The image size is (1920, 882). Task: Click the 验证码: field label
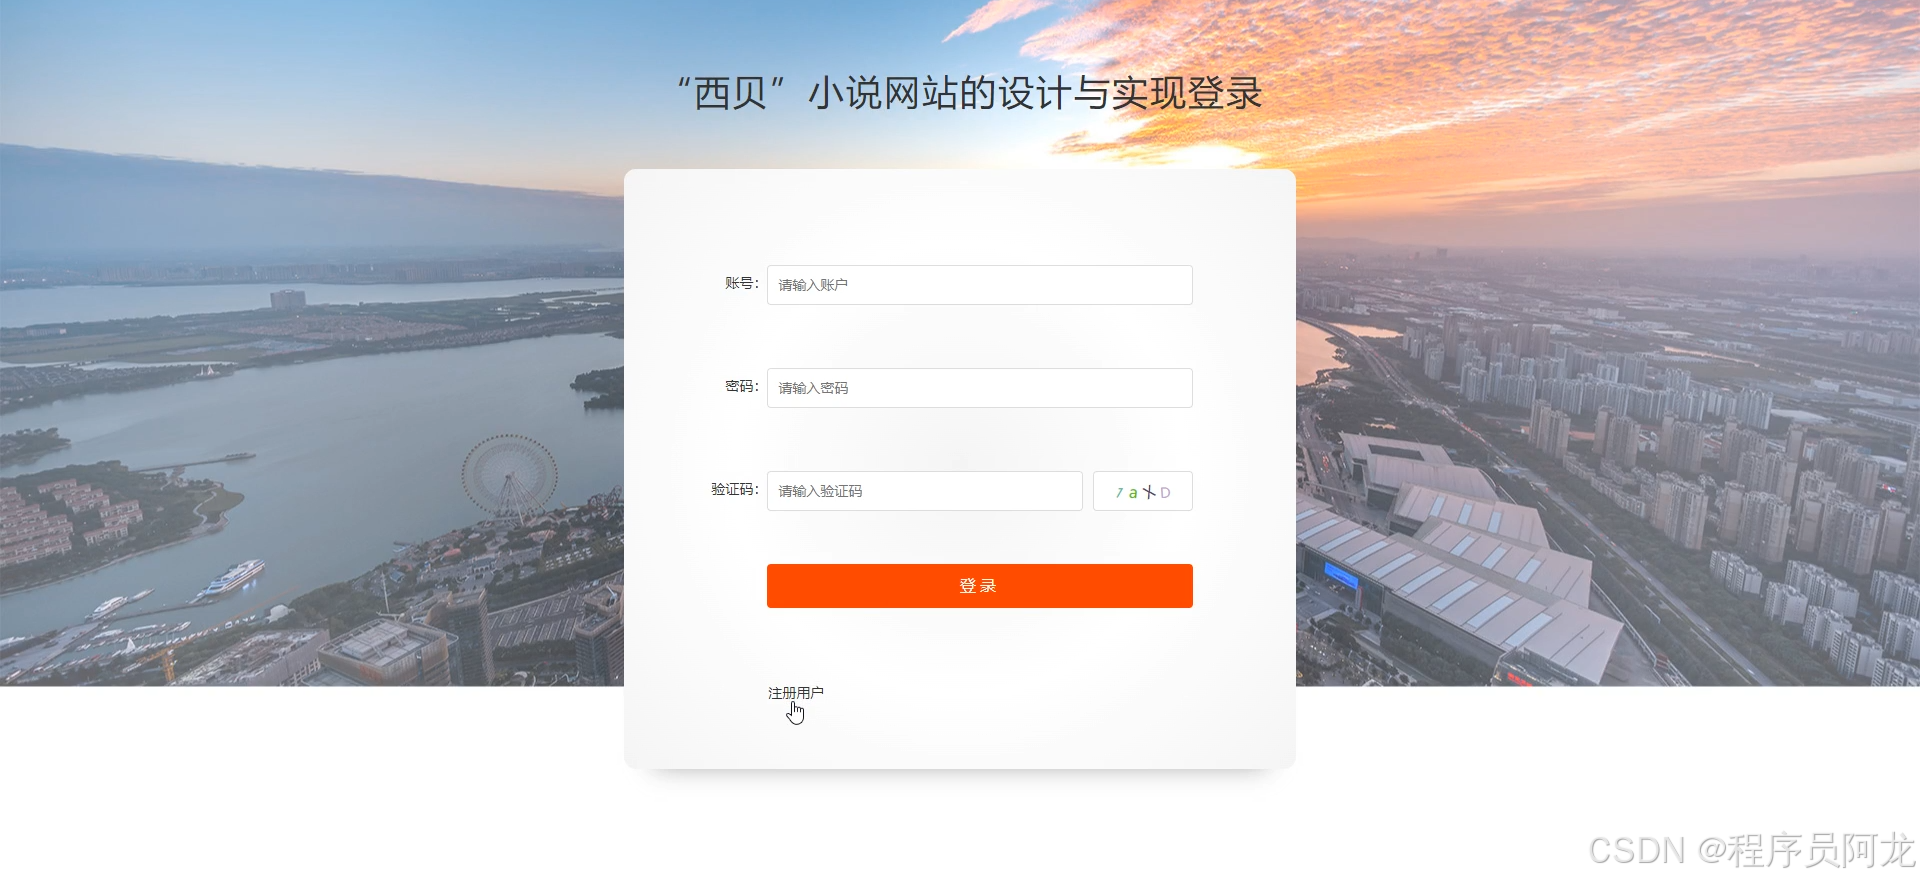tap(735, 489)
